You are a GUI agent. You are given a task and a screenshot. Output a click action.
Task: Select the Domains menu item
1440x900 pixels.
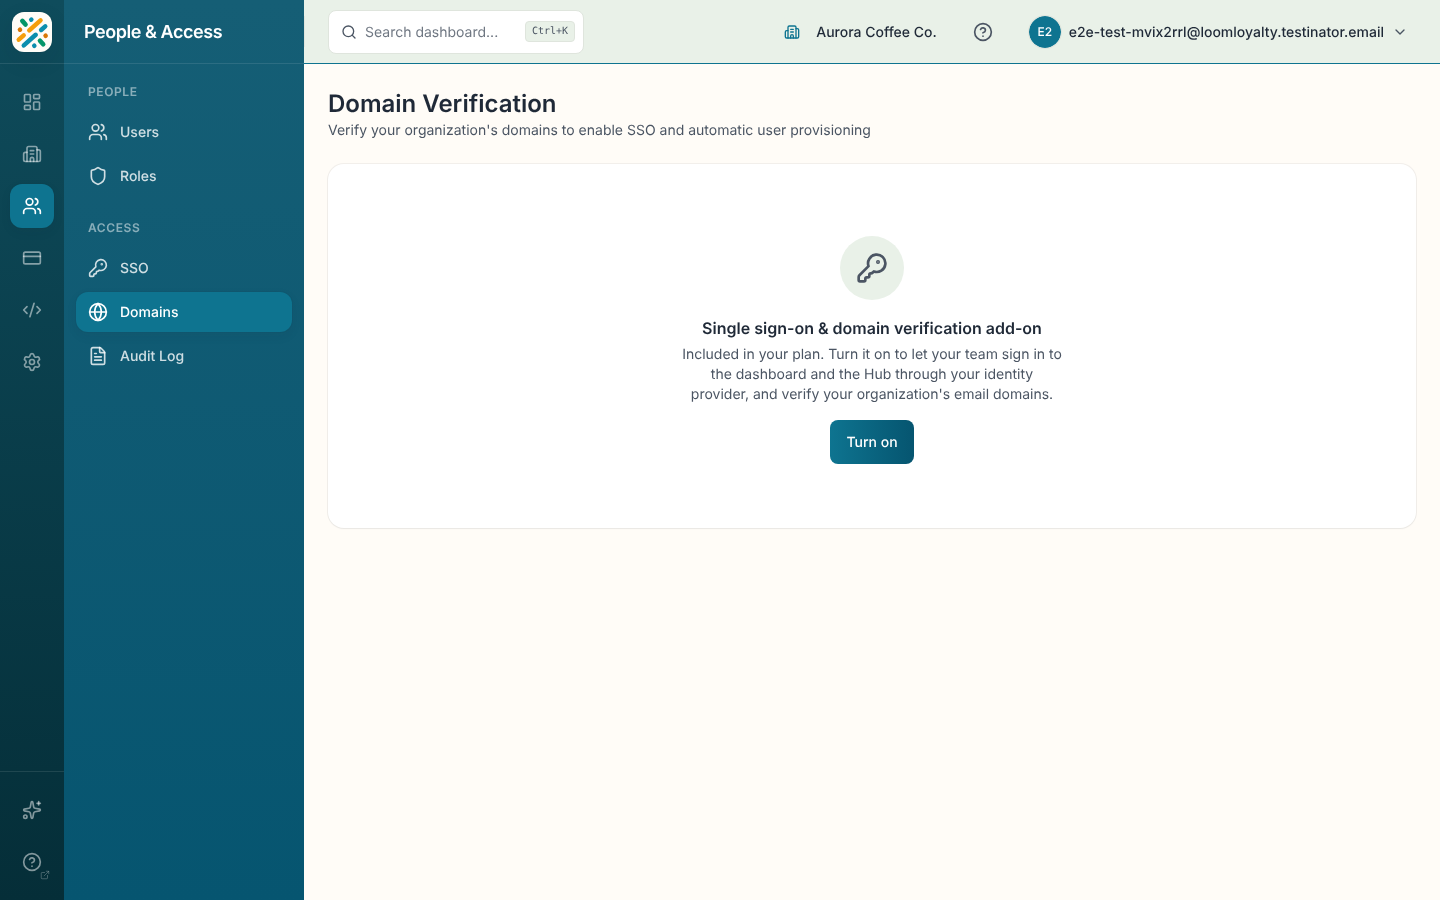[x=184, y=312]
